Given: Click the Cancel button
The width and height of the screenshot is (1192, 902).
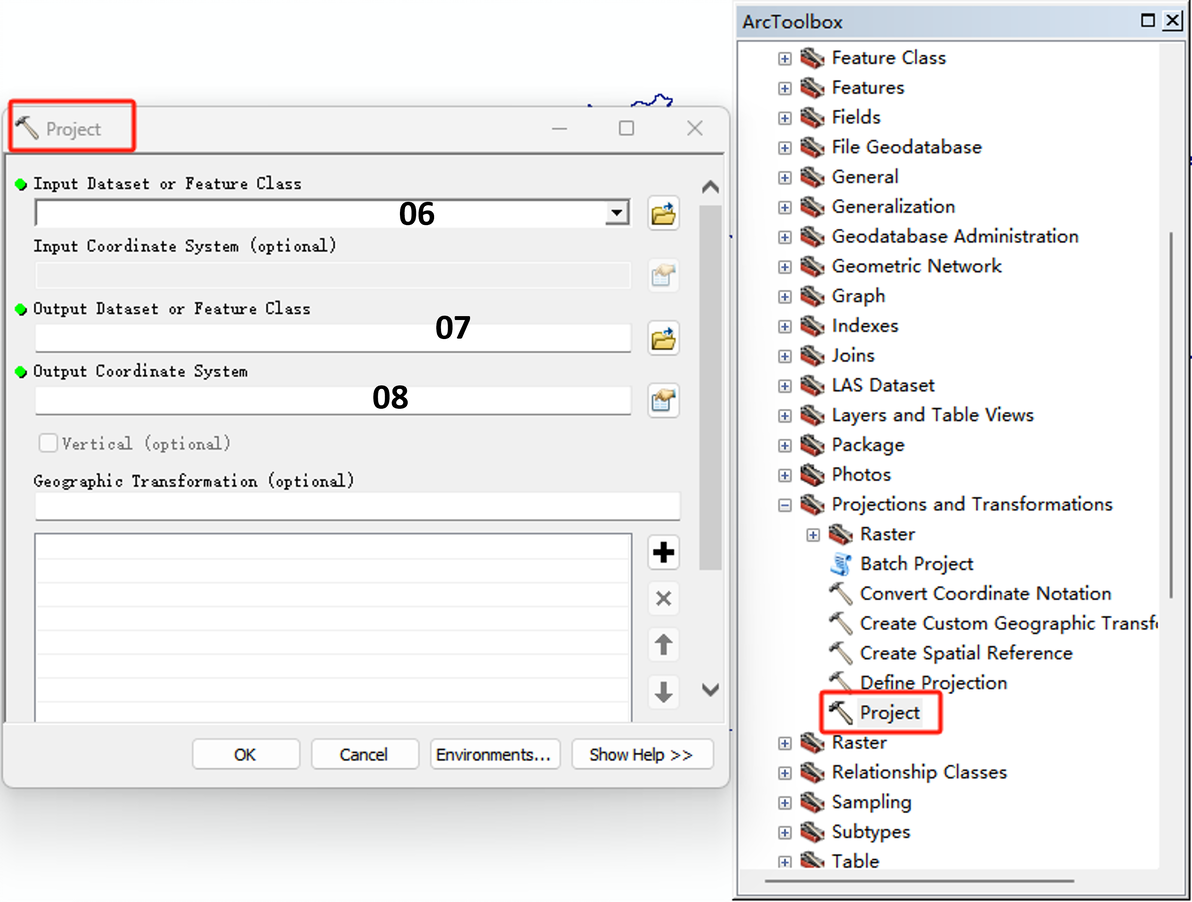Looking at the screenshot, I should point(364,754).
